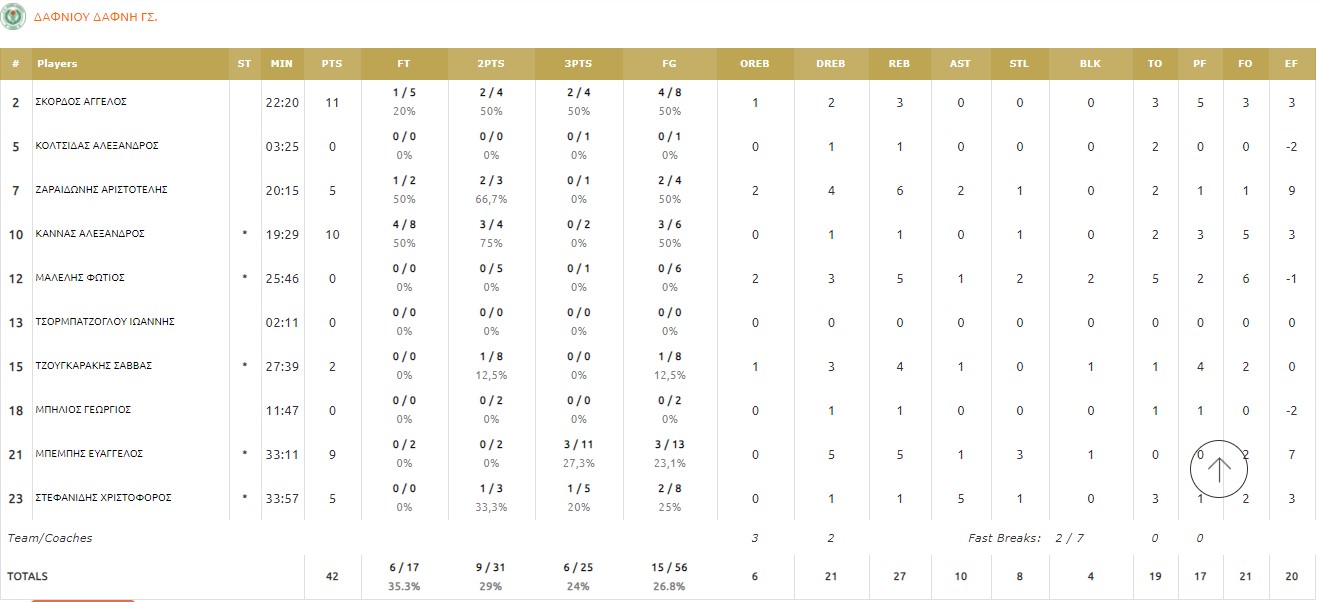Image resolution: width=1319 pixels, height=602 pixels.
Task: Select player ΚΑΝΝΑΣ ΑΛΕΞΑΝΔΡΟΣ
Action: pyautogui.click(x=90, y=234)
